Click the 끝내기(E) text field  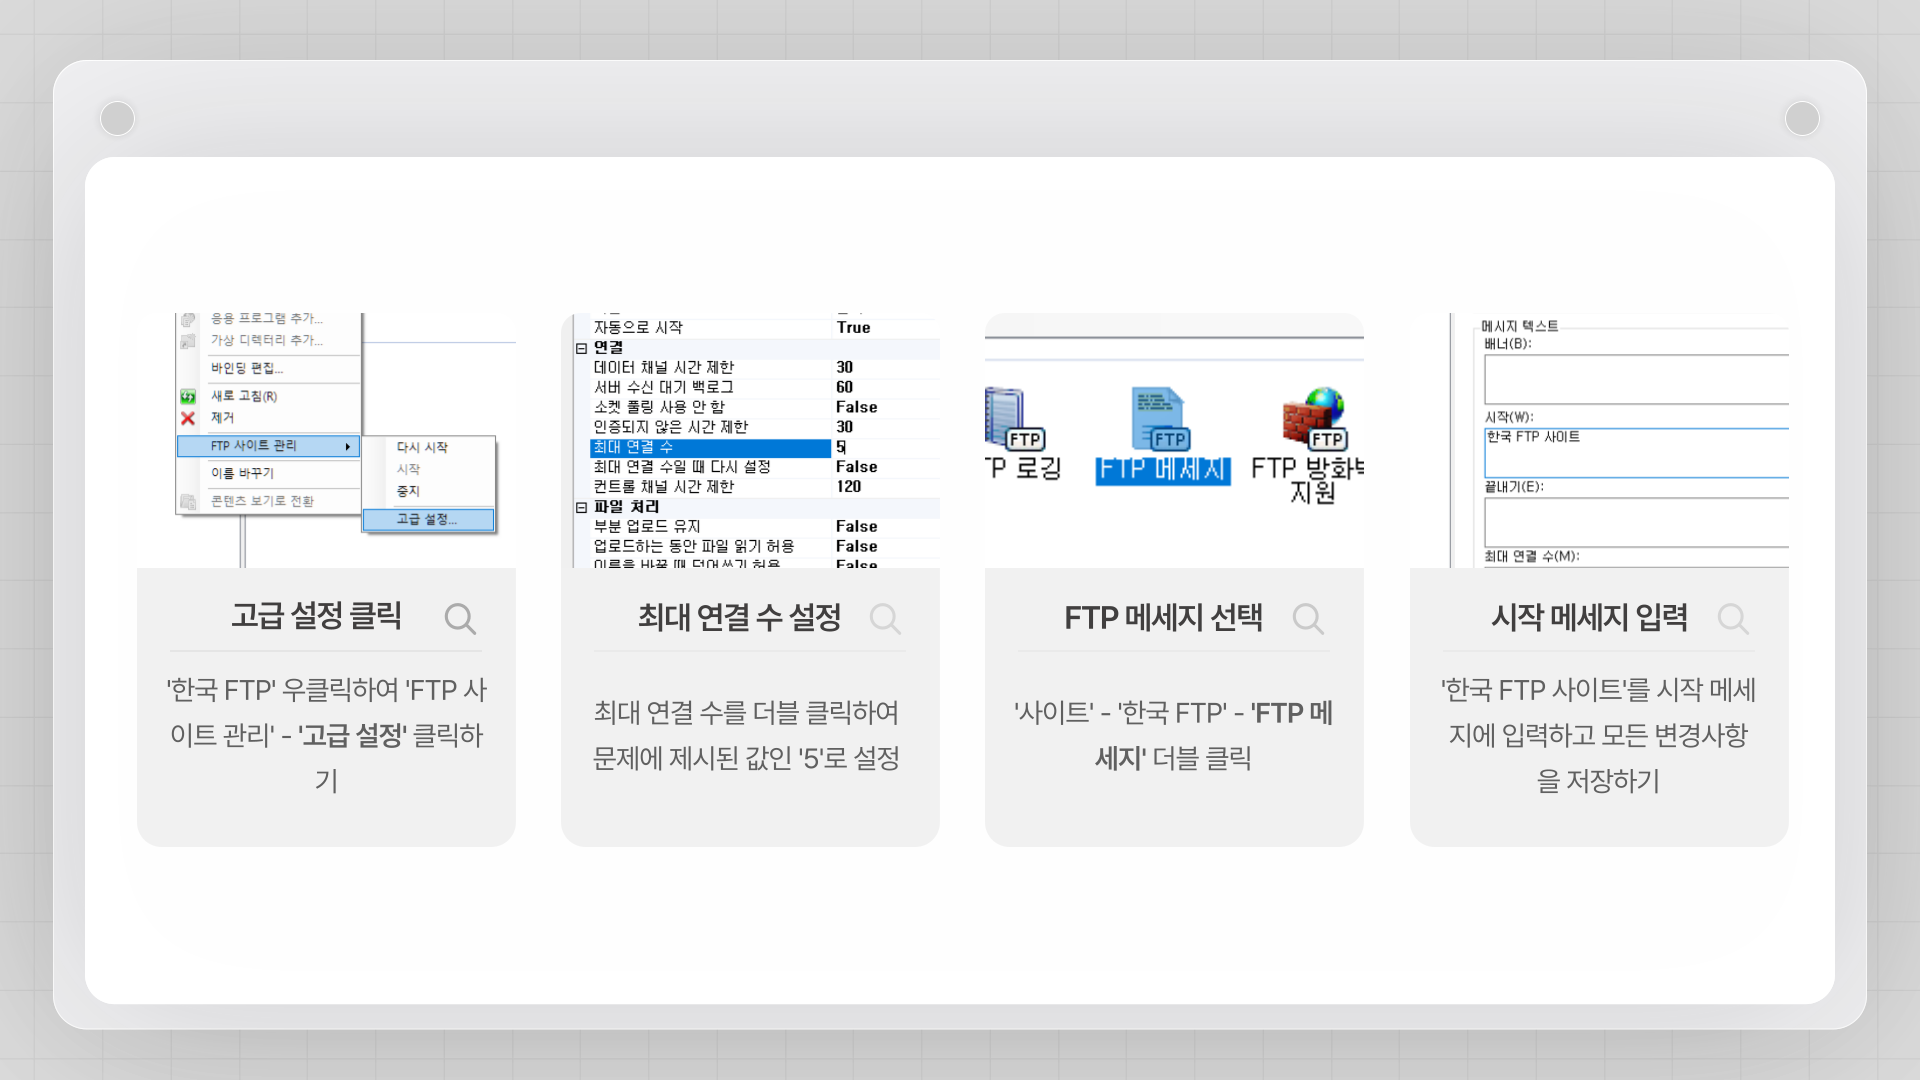(1636, 521)
